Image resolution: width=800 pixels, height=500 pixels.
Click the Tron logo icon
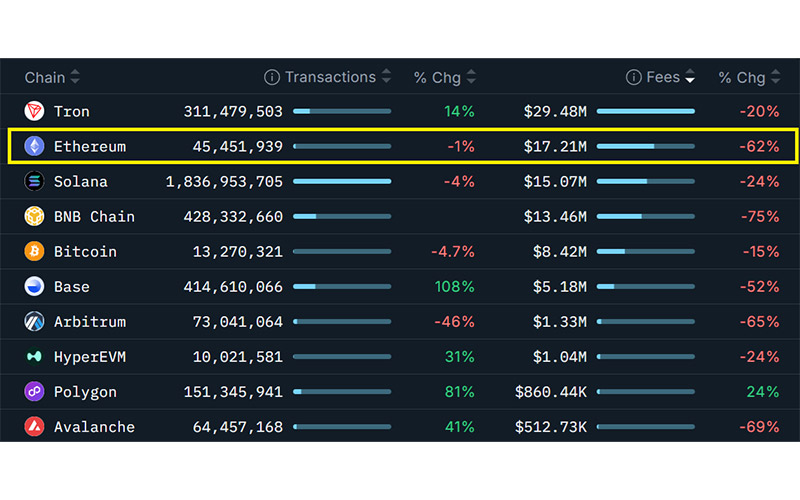click(x=35, y=111)
